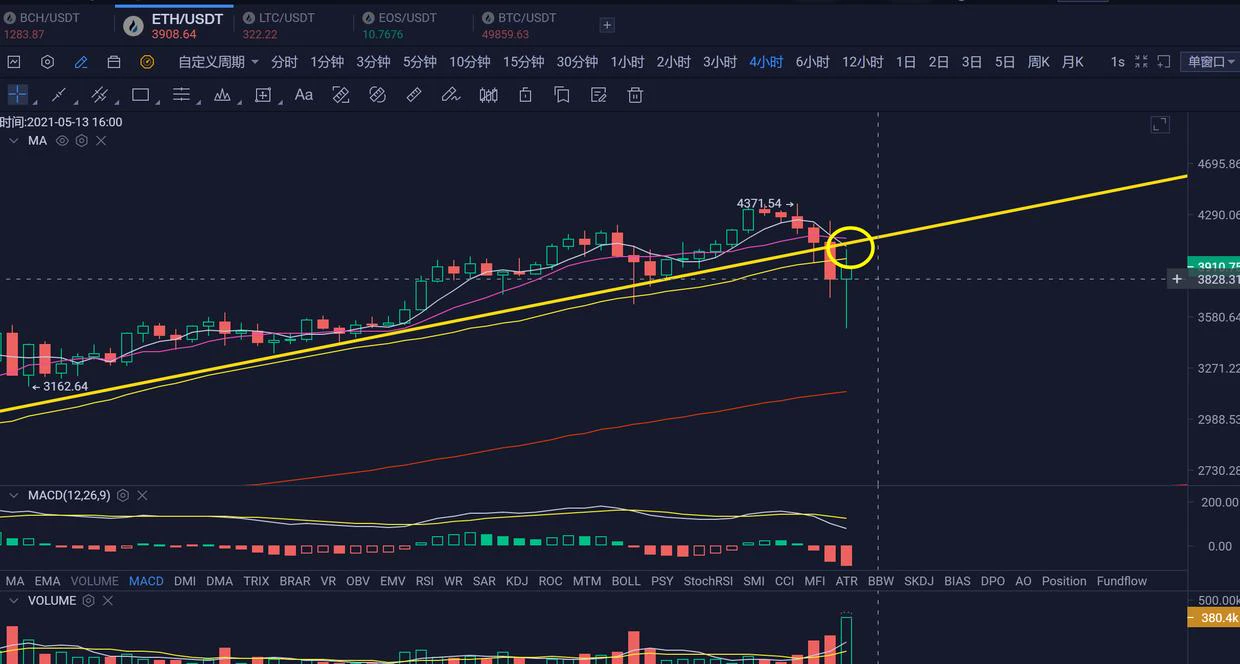The image size is (1240, 664).
Task: Open the 单窗口 window layout dropdown
Action: [1209, 62]
